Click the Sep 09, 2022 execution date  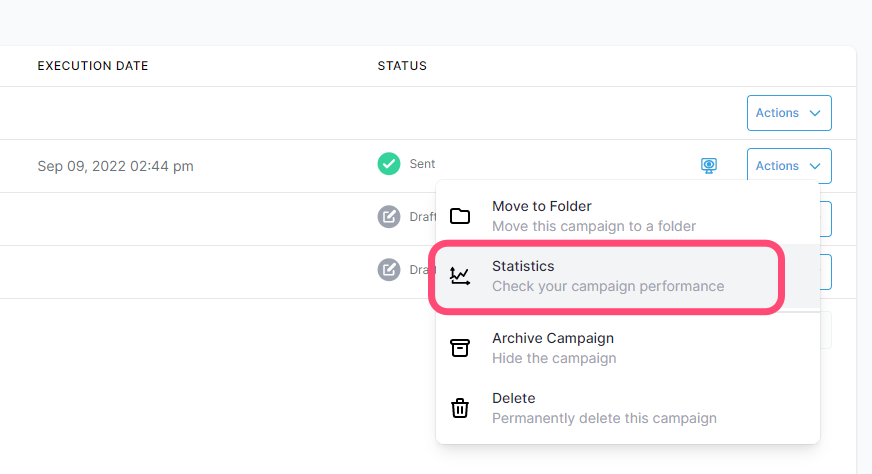click(x=115, y=166)
